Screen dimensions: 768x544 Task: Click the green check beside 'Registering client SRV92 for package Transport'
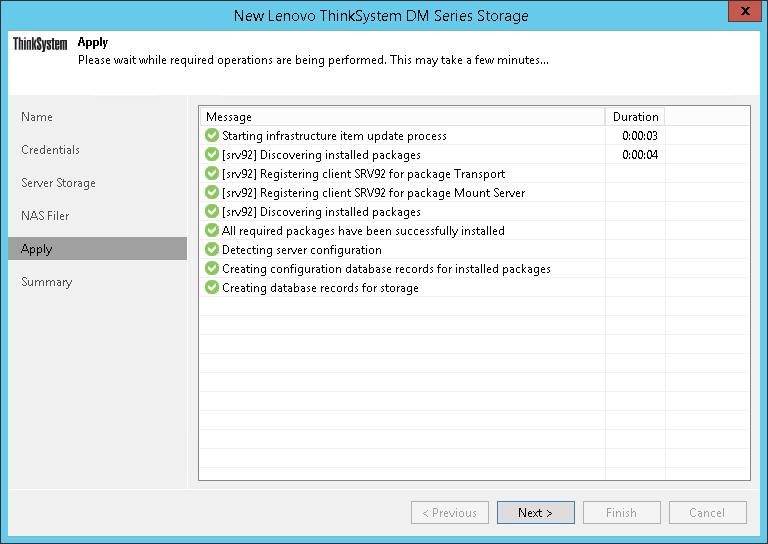click(212, 173)
